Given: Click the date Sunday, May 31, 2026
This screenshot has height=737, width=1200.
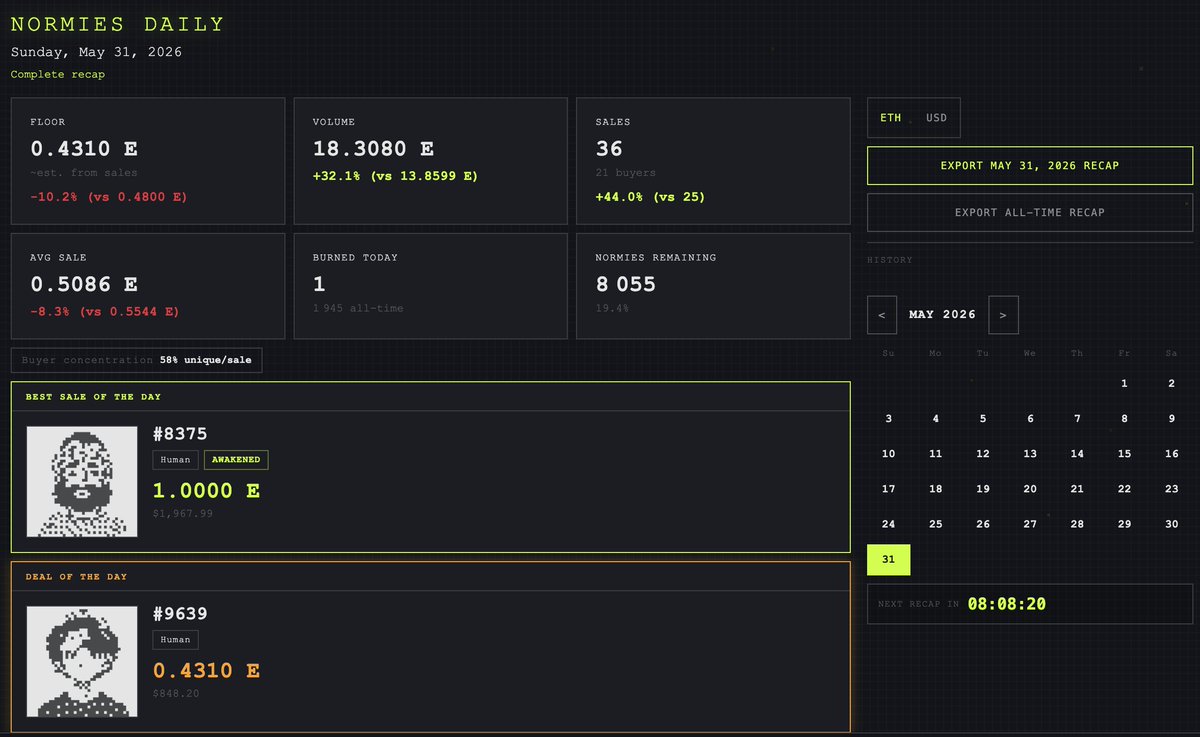Looking at the screenshot, I should point(96,52).
